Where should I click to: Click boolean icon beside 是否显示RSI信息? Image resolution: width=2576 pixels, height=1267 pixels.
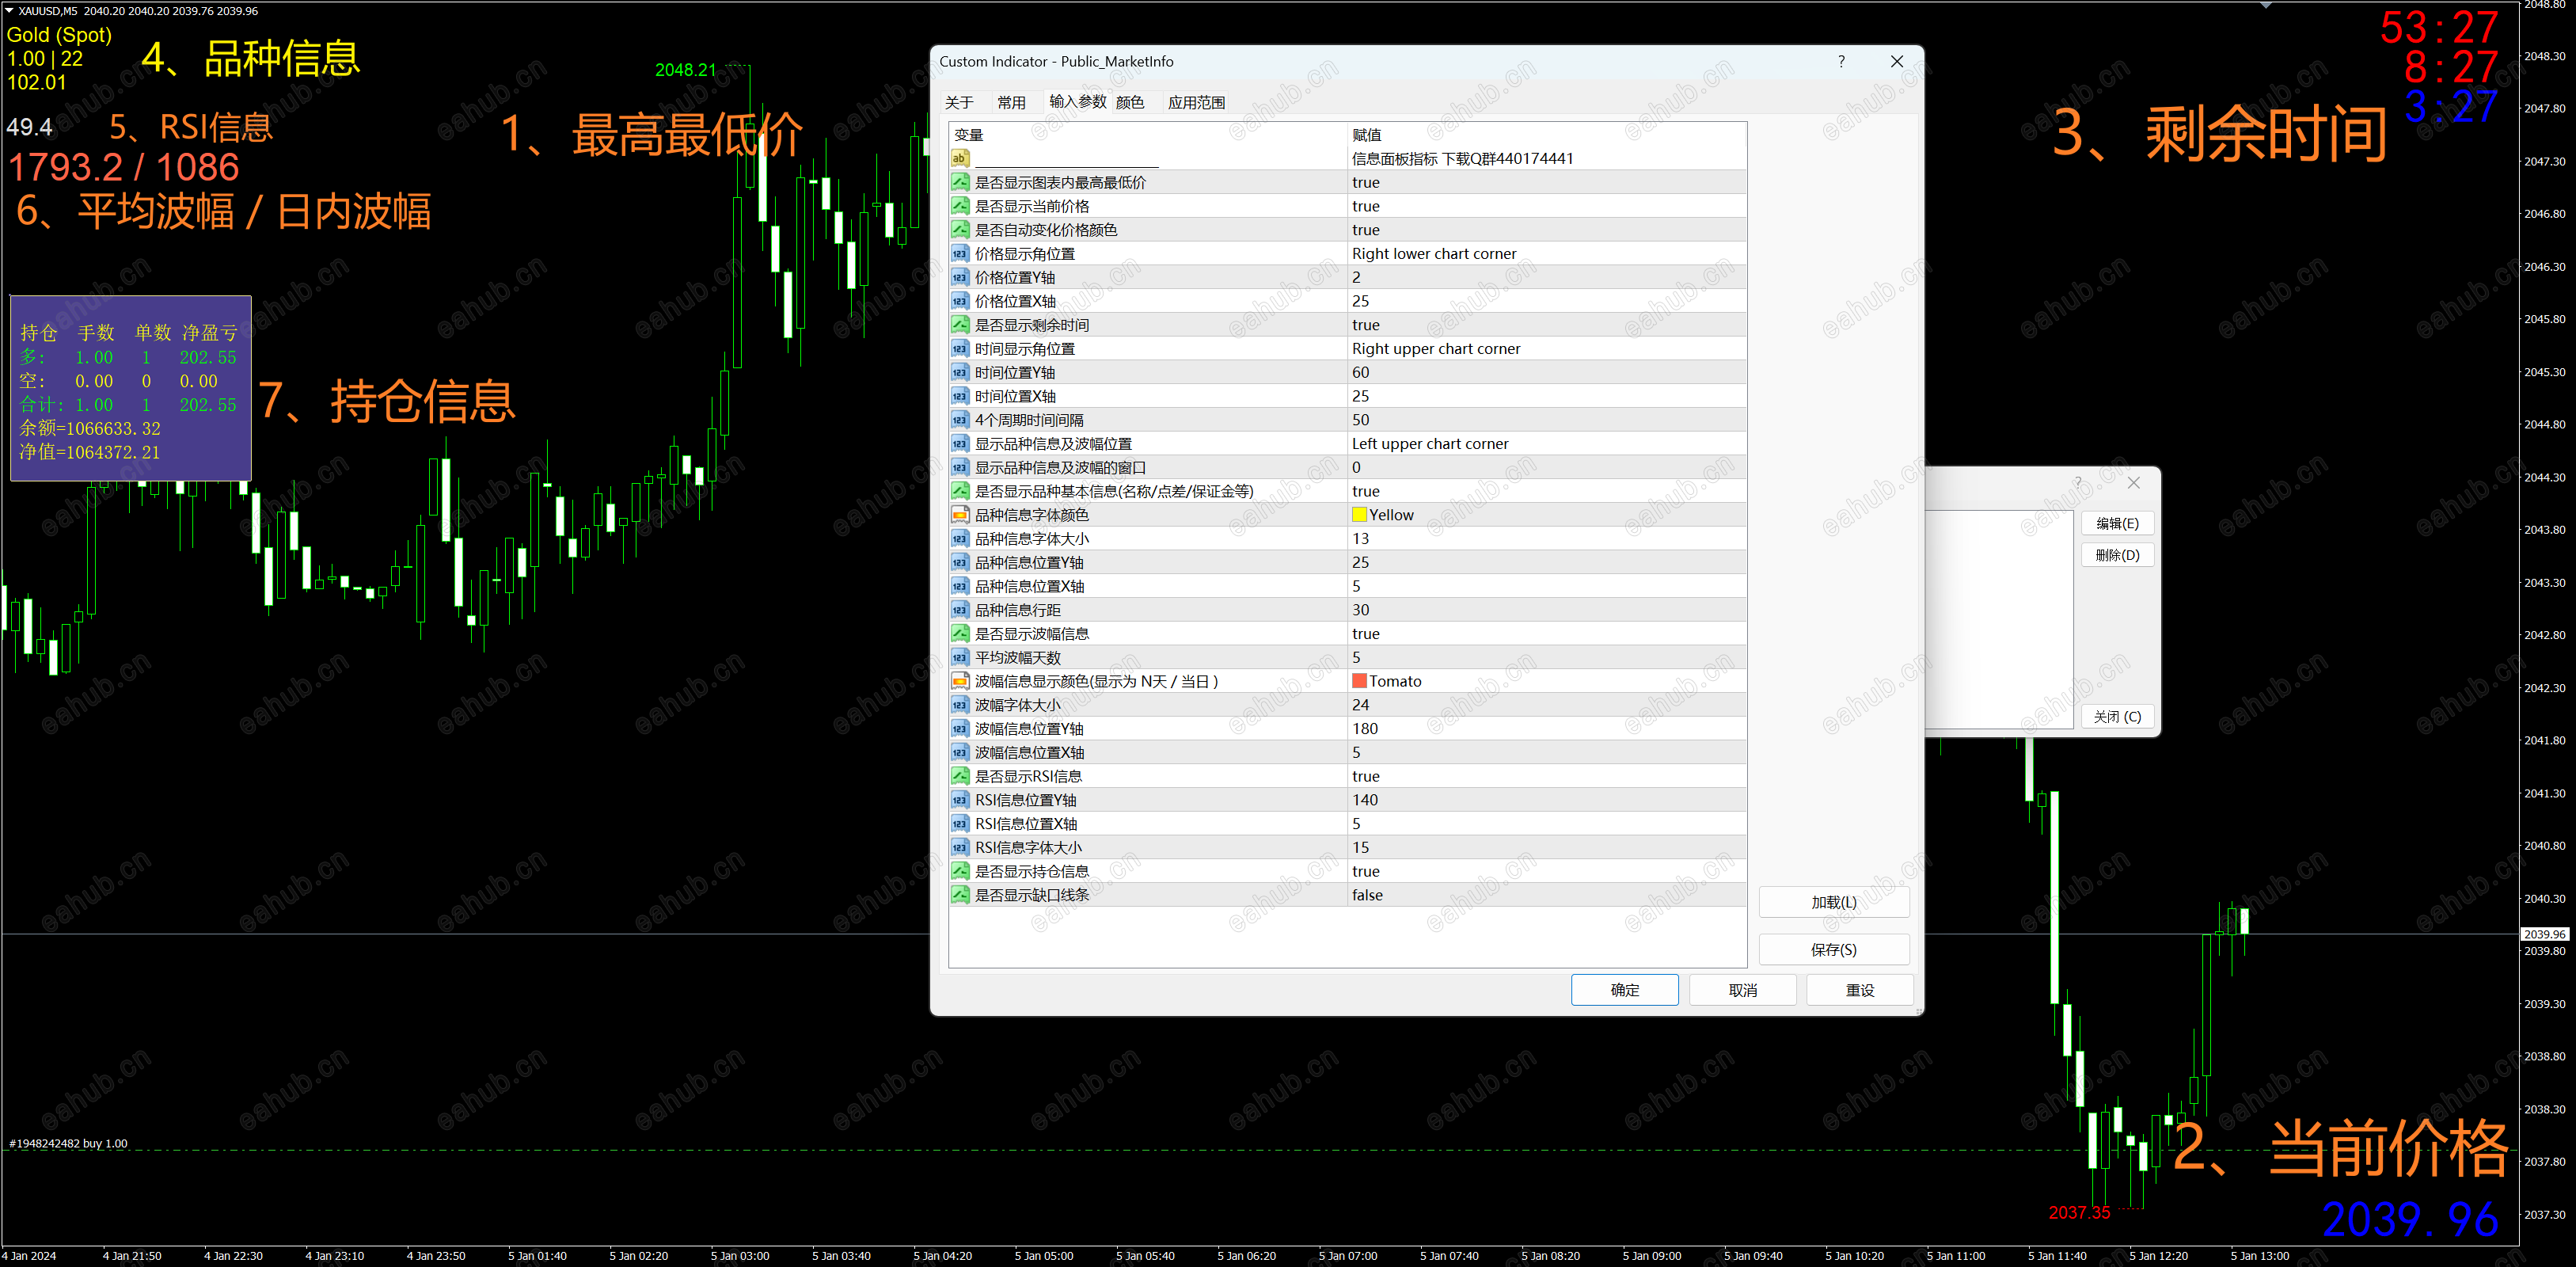(959, 776)
